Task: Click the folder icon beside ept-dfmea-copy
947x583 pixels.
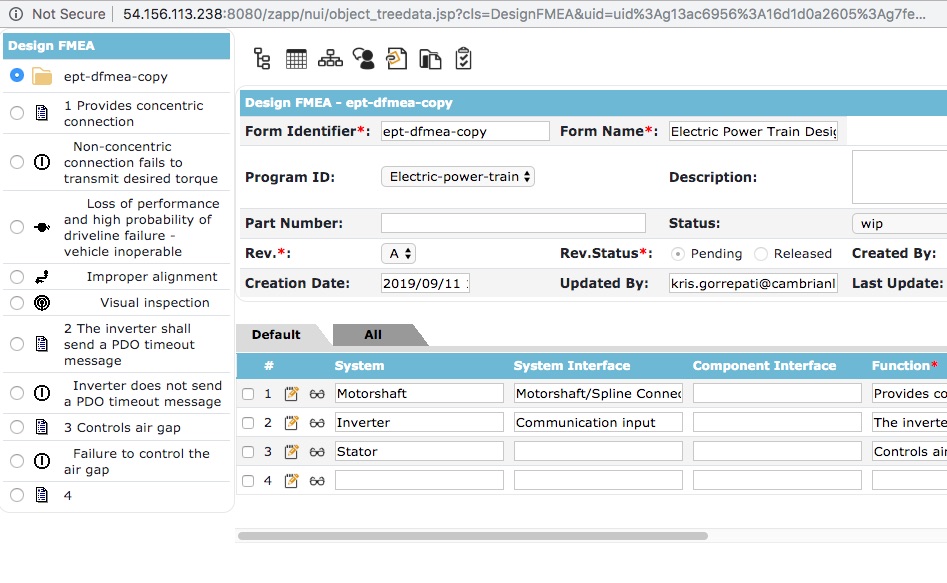Action: (x=42, y=77)
